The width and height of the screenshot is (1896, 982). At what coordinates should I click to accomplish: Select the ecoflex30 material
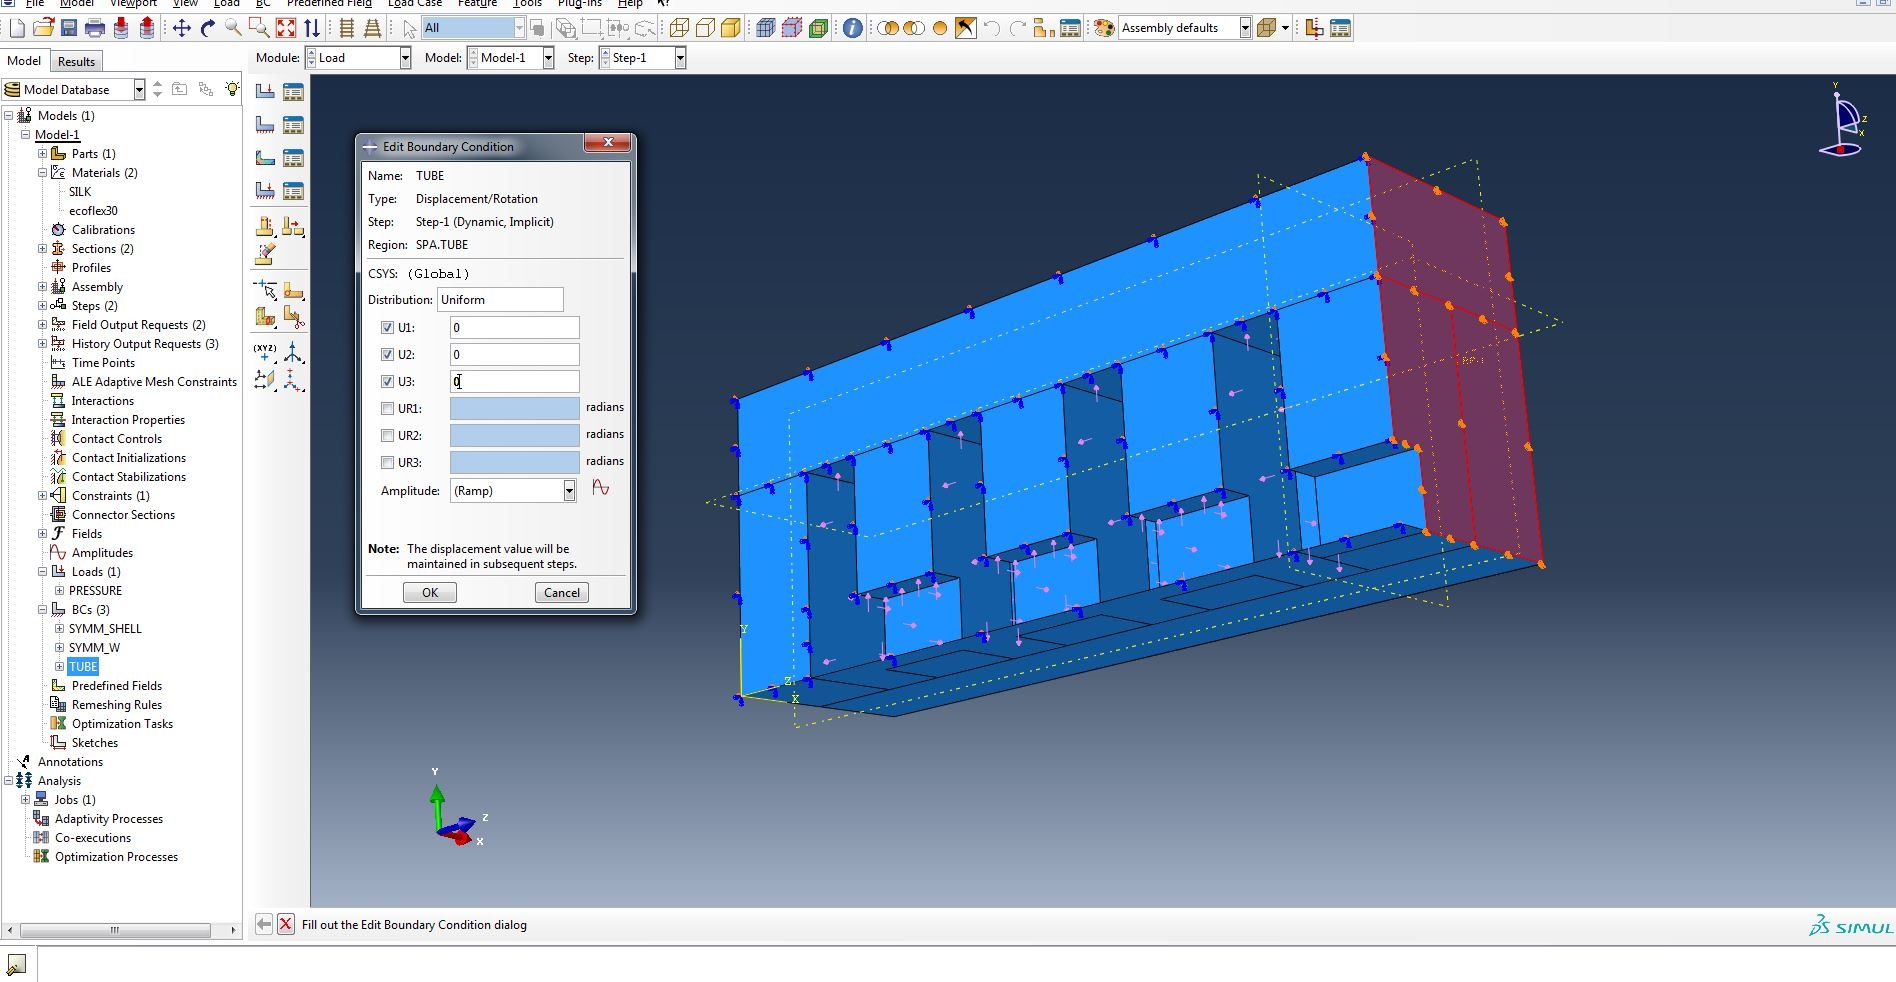coord(93,211)
